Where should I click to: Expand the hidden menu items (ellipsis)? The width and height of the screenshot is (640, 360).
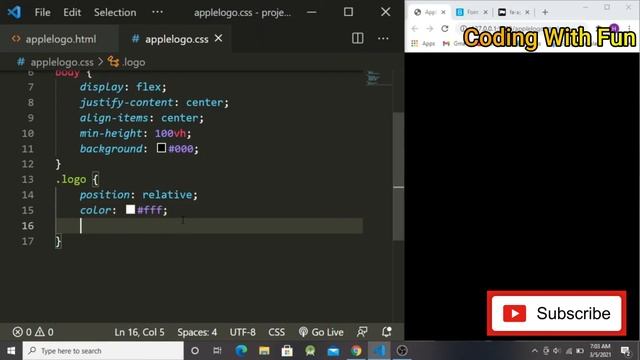pyautogui.click(x=157, y=12)
